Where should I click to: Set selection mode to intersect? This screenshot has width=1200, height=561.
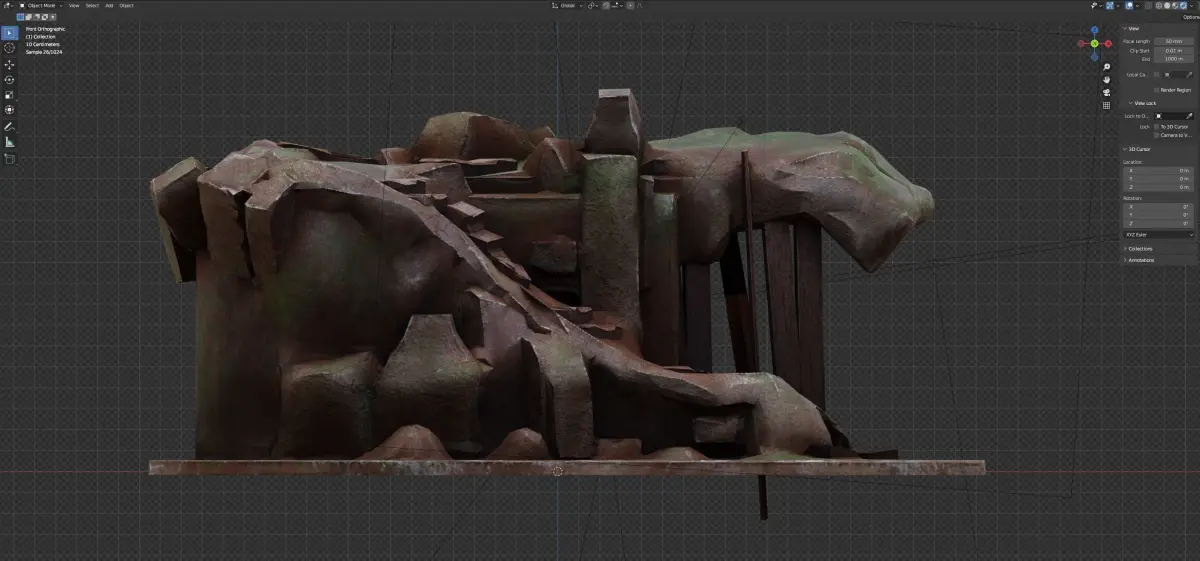coord(53,17)
